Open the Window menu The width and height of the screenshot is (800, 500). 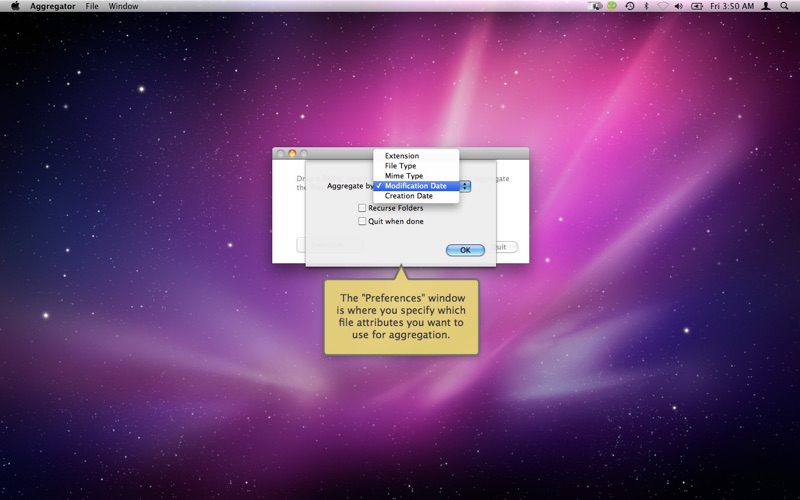(x=123, y=6)
